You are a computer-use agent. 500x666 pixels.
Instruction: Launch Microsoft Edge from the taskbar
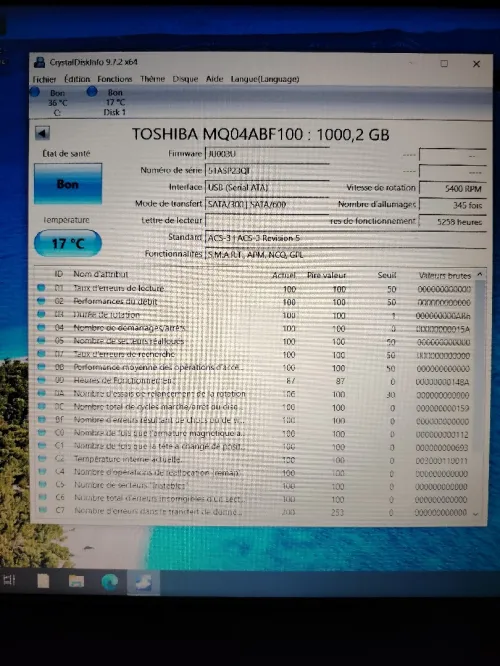[x=110, y=581]
